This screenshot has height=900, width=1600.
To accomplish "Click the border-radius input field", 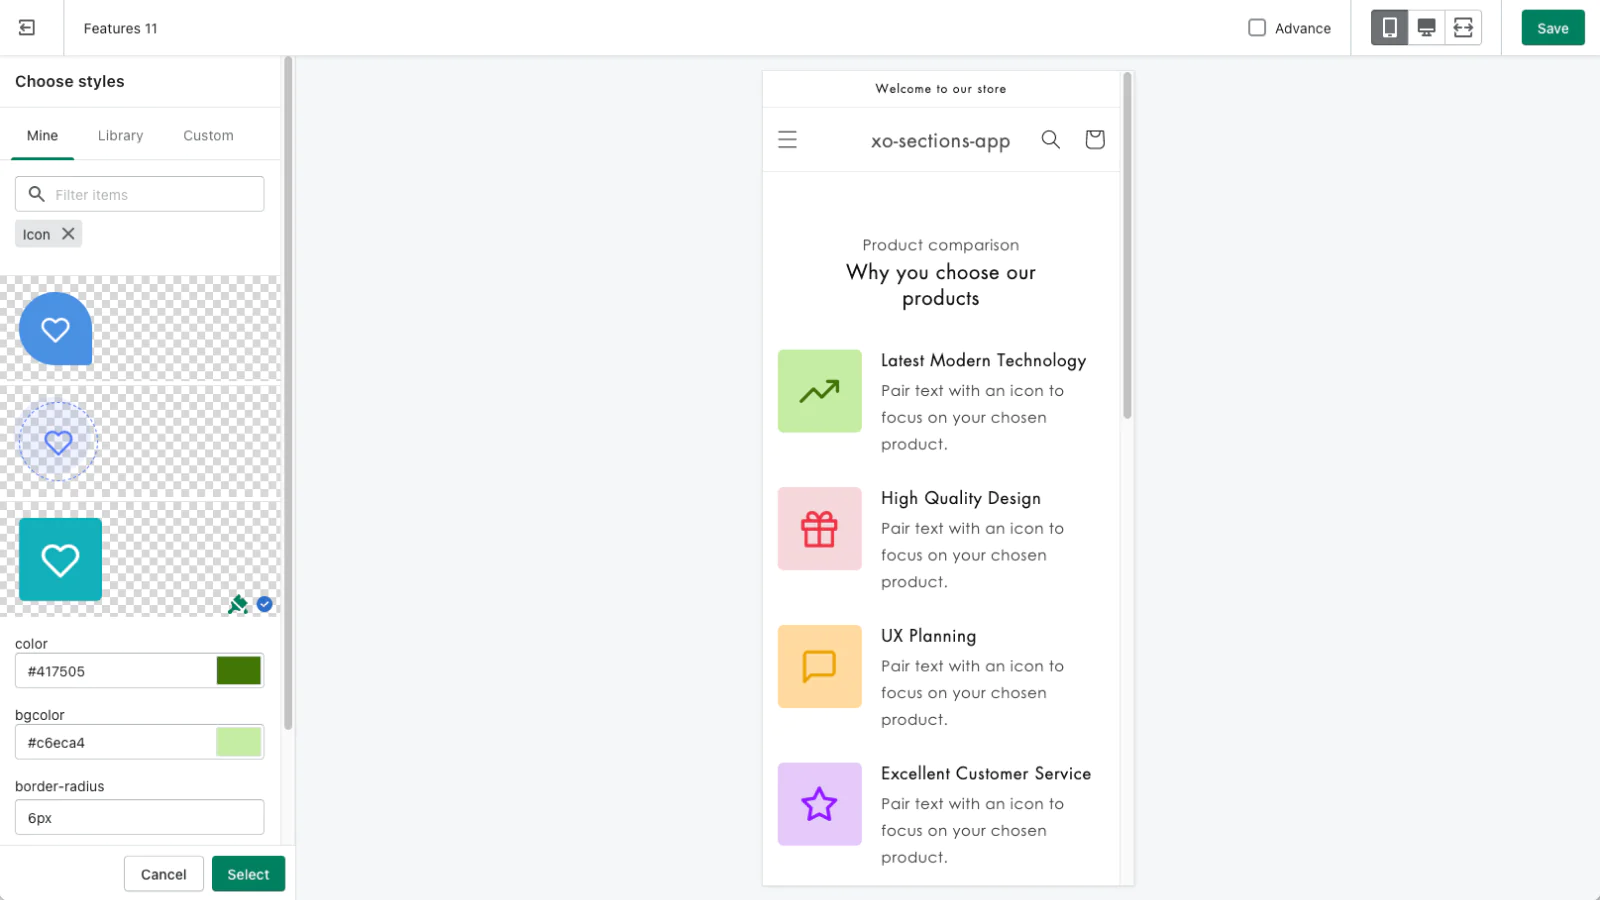I will tap(139, 817).
